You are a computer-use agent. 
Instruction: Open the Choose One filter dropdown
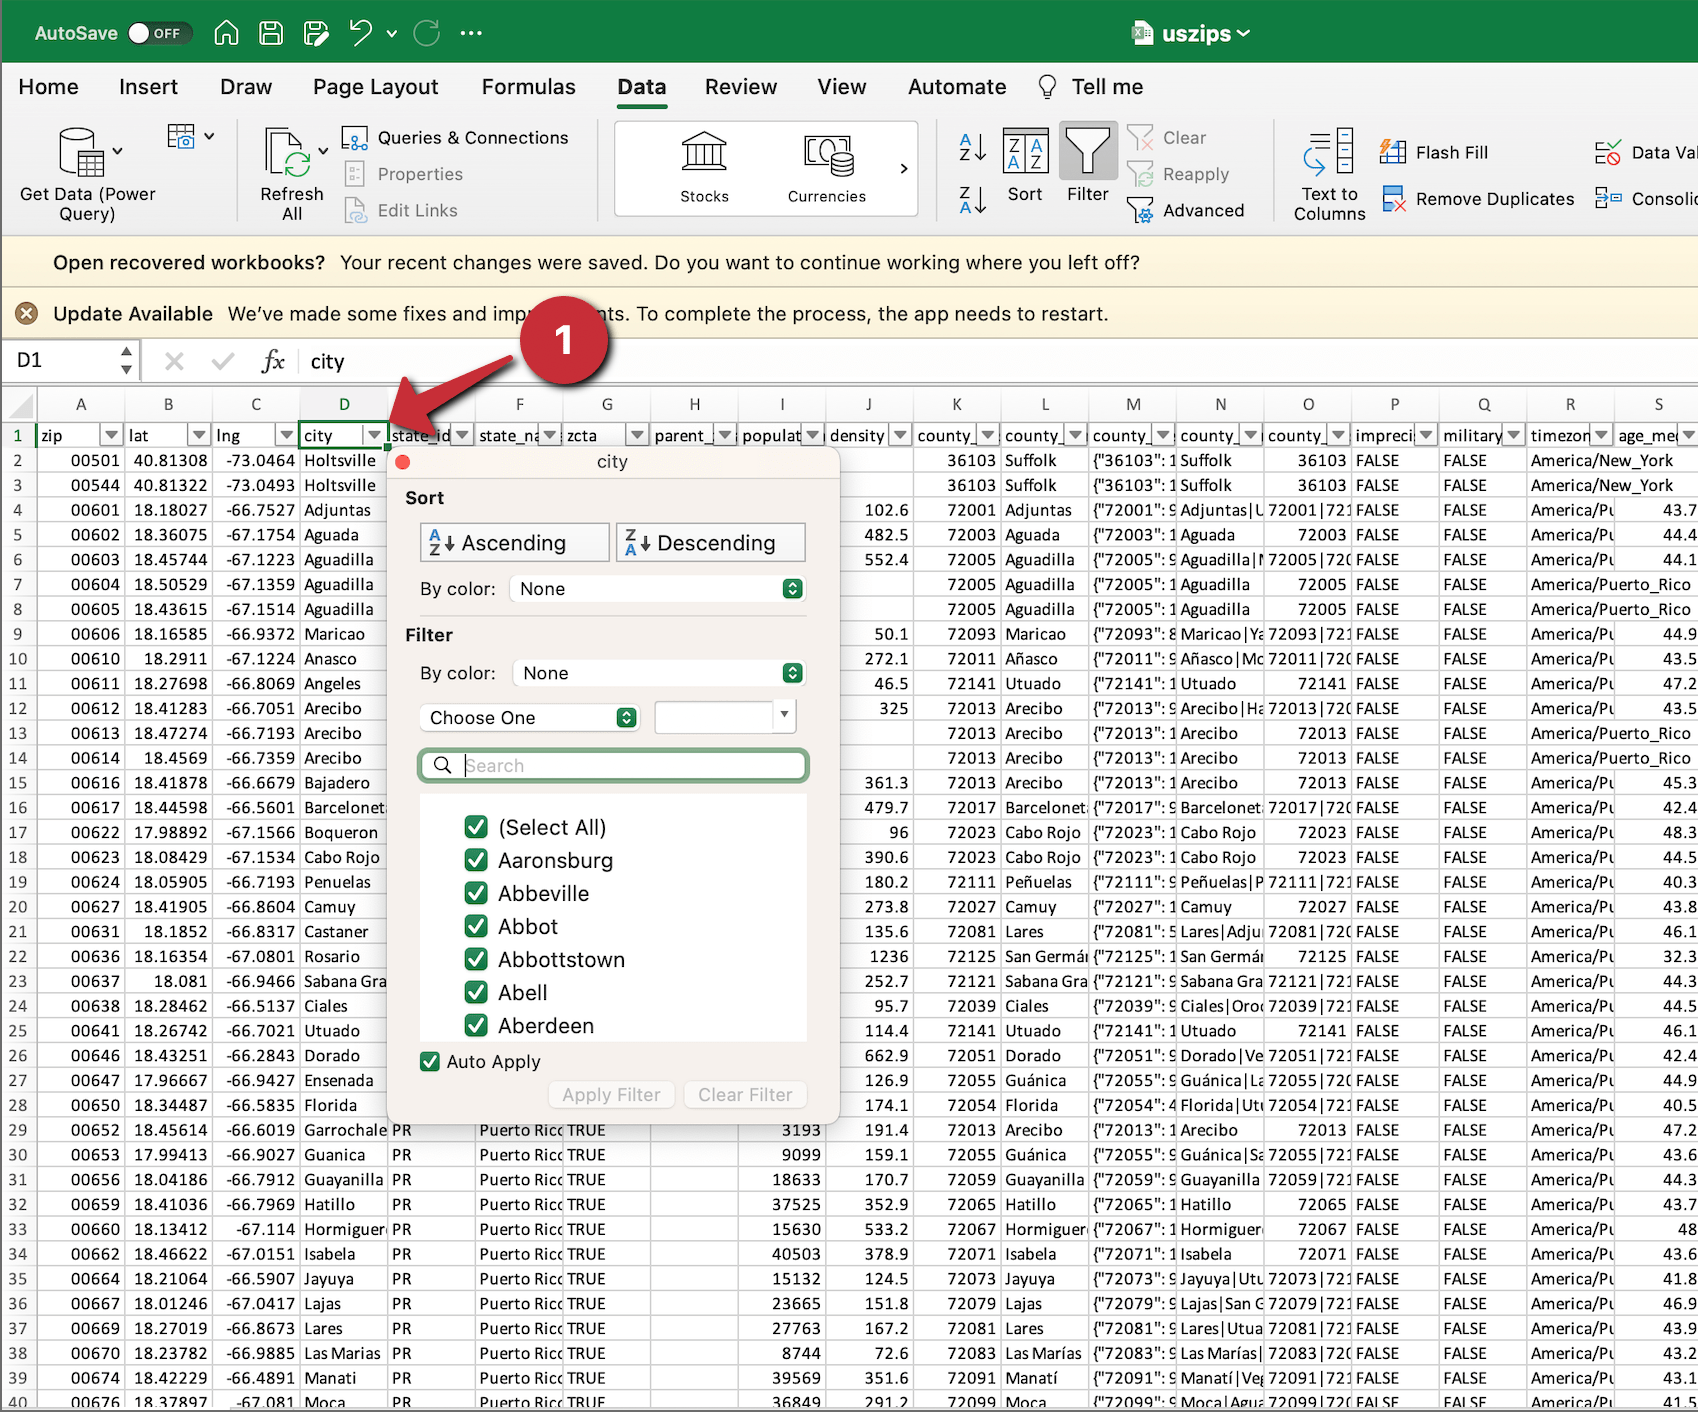(x=528, y=717)
